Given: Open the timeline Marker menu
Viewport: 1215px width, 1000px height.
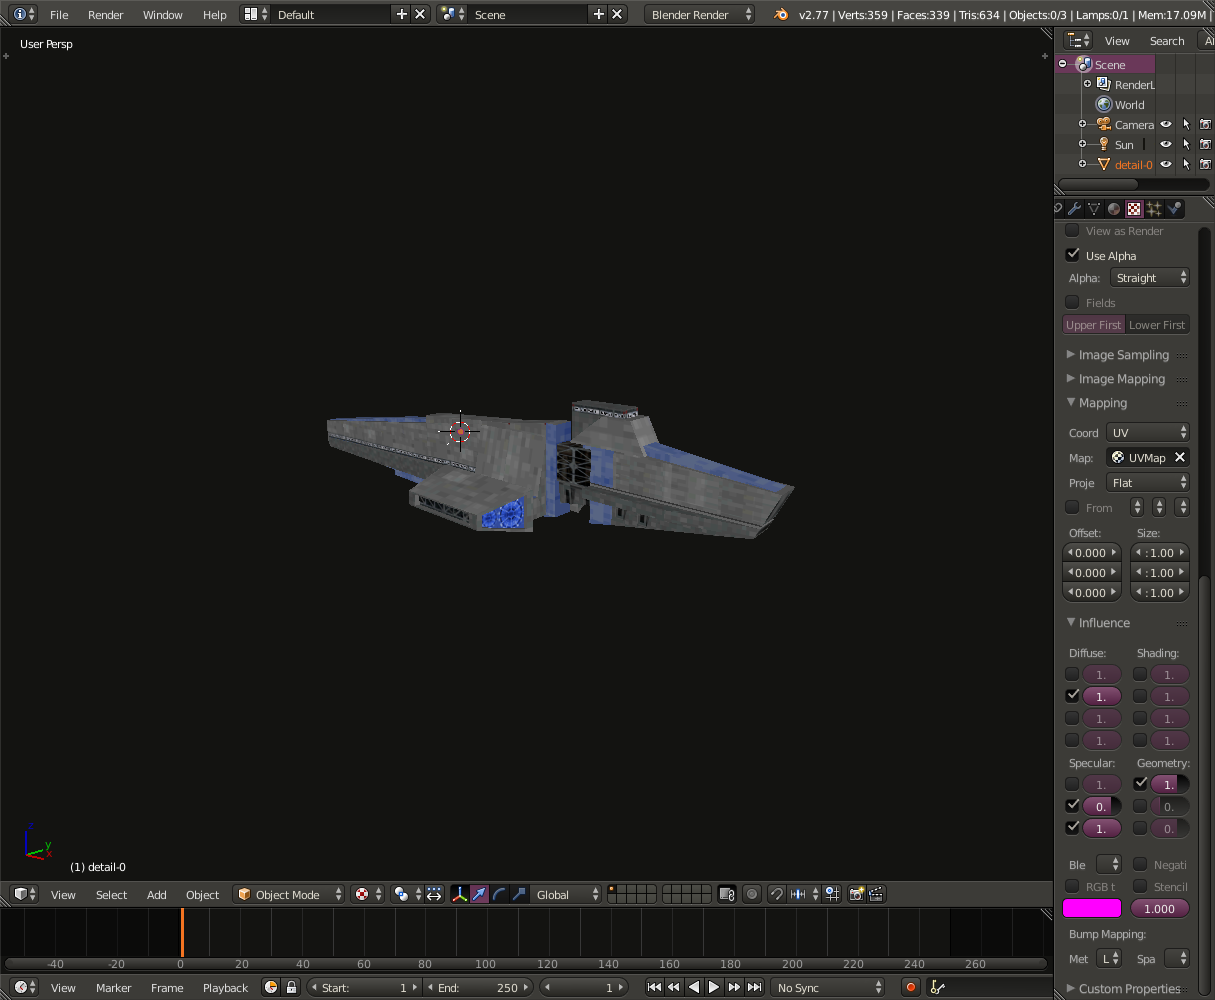Looking at the screenshot, I should pos(114,987).
